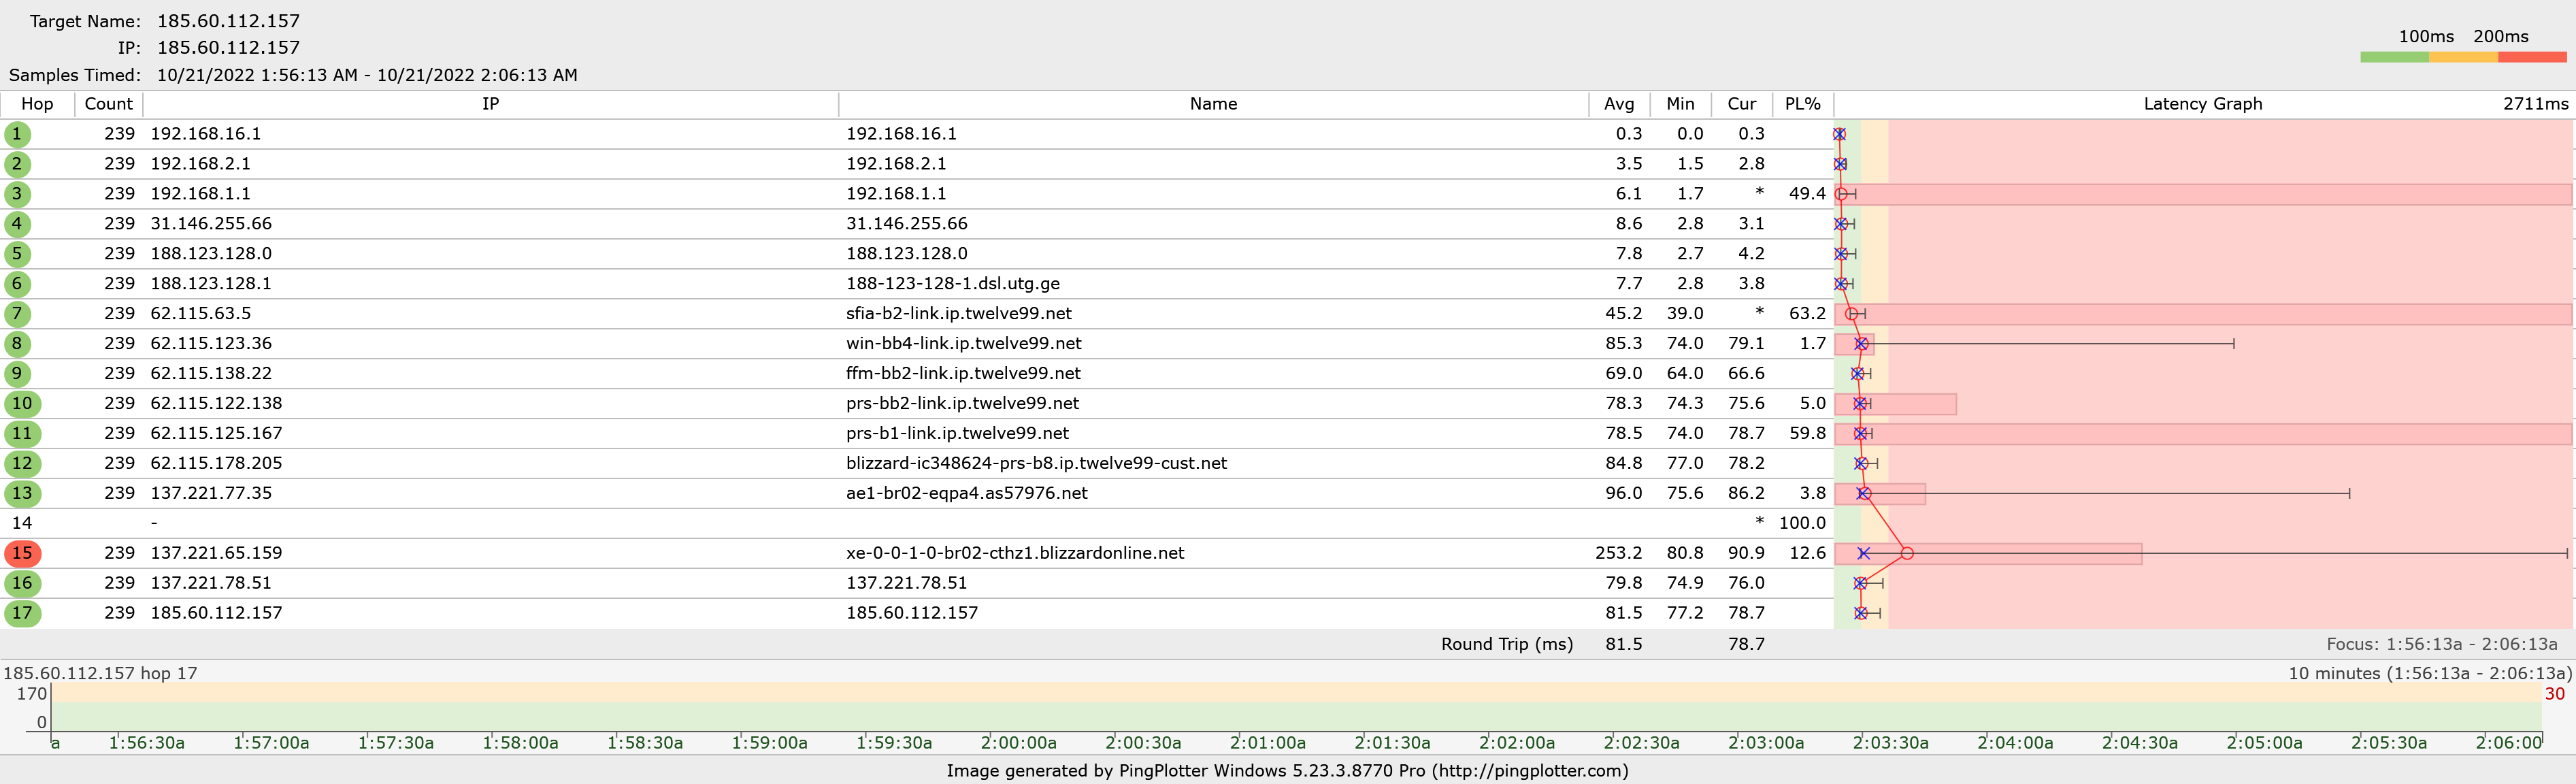
Task: Click xe-0-0-1-0-br02-cthz1.blizzardonline.net name
Action: 1015,553
